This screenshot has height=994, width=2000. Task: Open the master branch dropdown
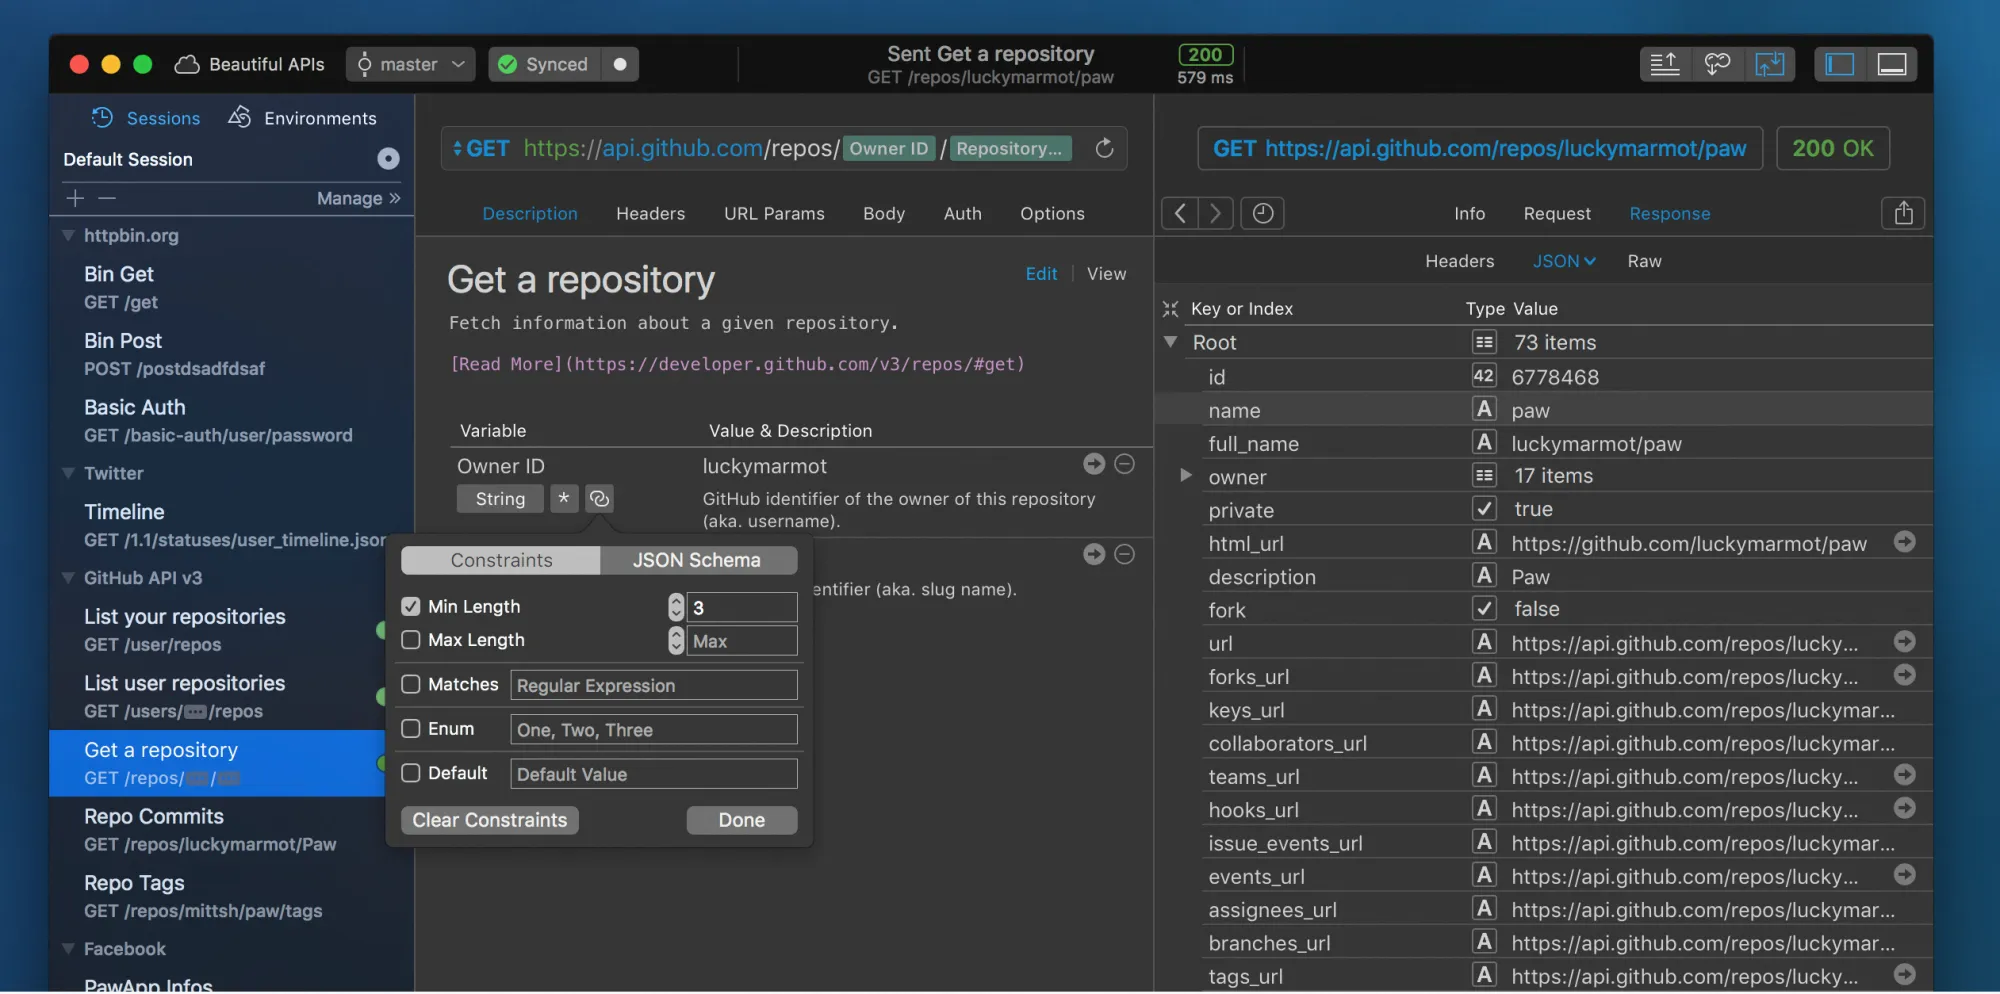click(410, 64)
